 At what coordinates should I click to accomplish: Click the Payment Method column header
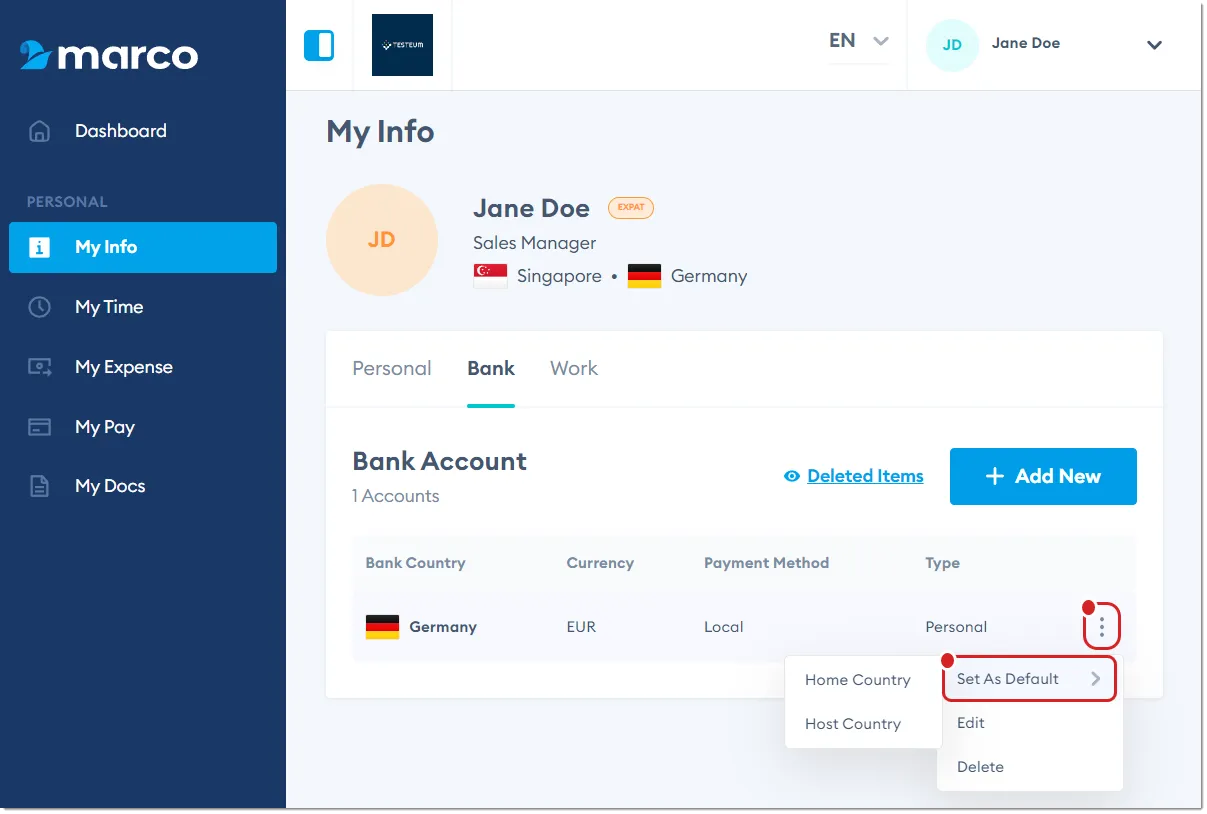pos(766,563)
